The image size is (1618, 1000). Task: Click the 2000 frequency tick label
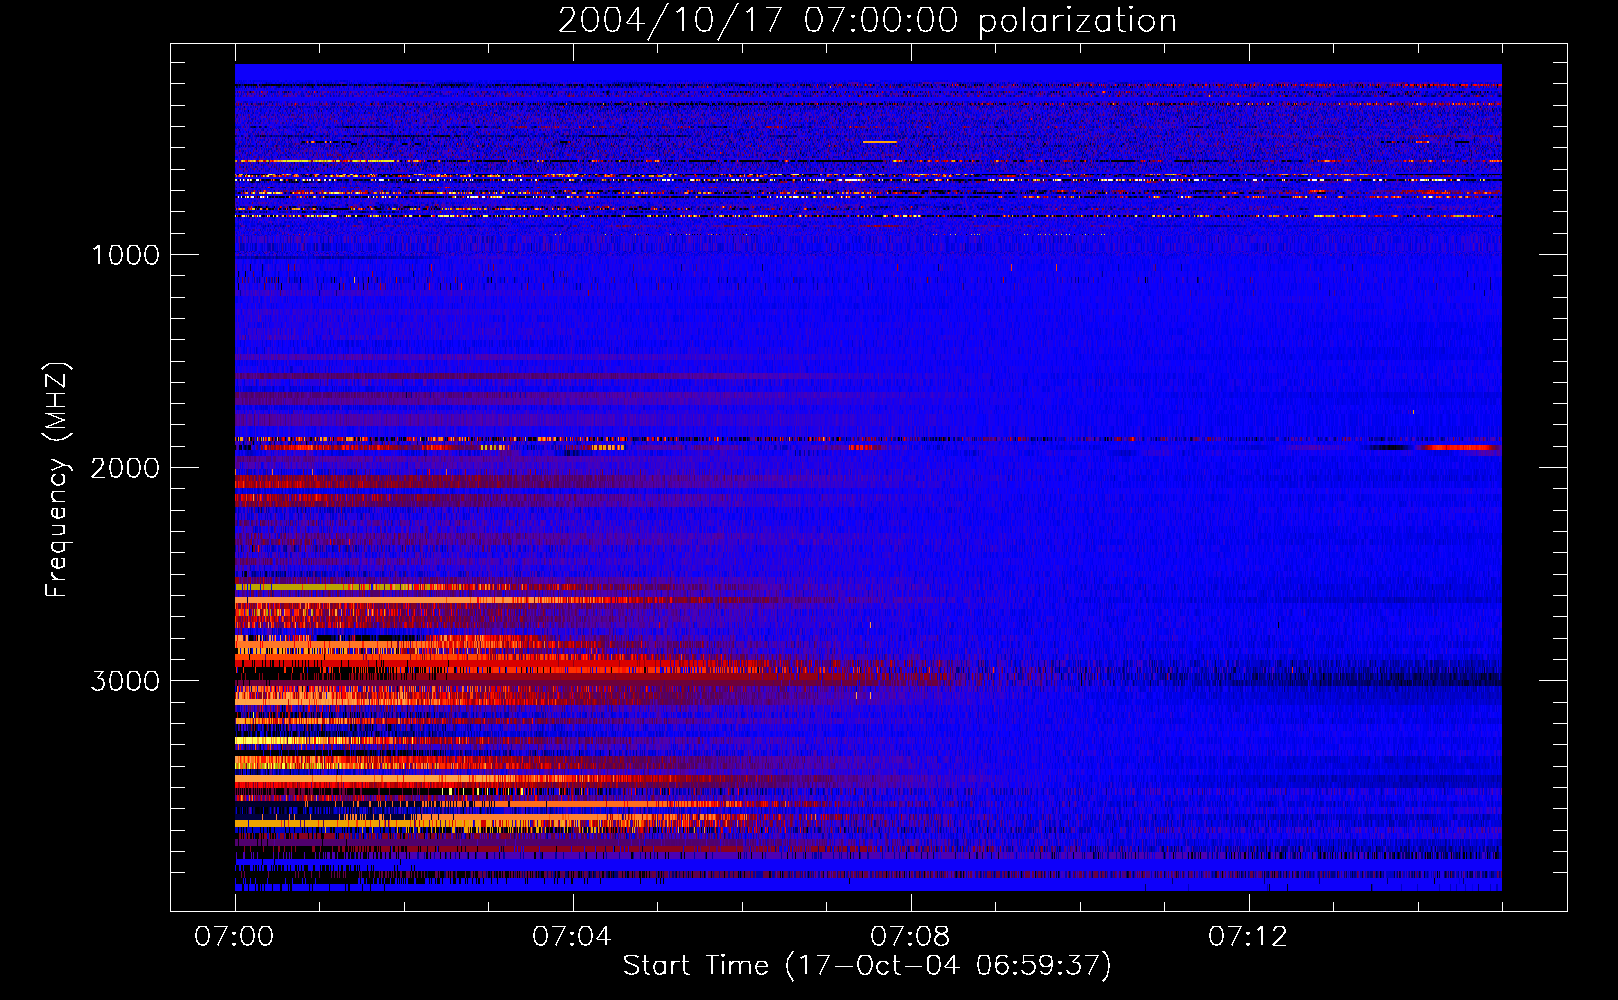(125, 468)
